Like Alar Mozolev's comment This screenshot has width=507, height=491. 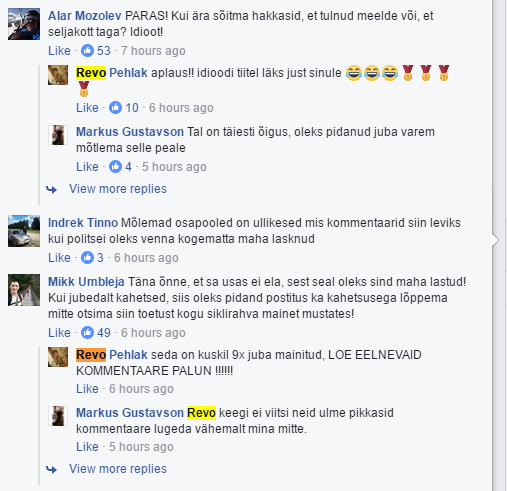tap(59, 51)
